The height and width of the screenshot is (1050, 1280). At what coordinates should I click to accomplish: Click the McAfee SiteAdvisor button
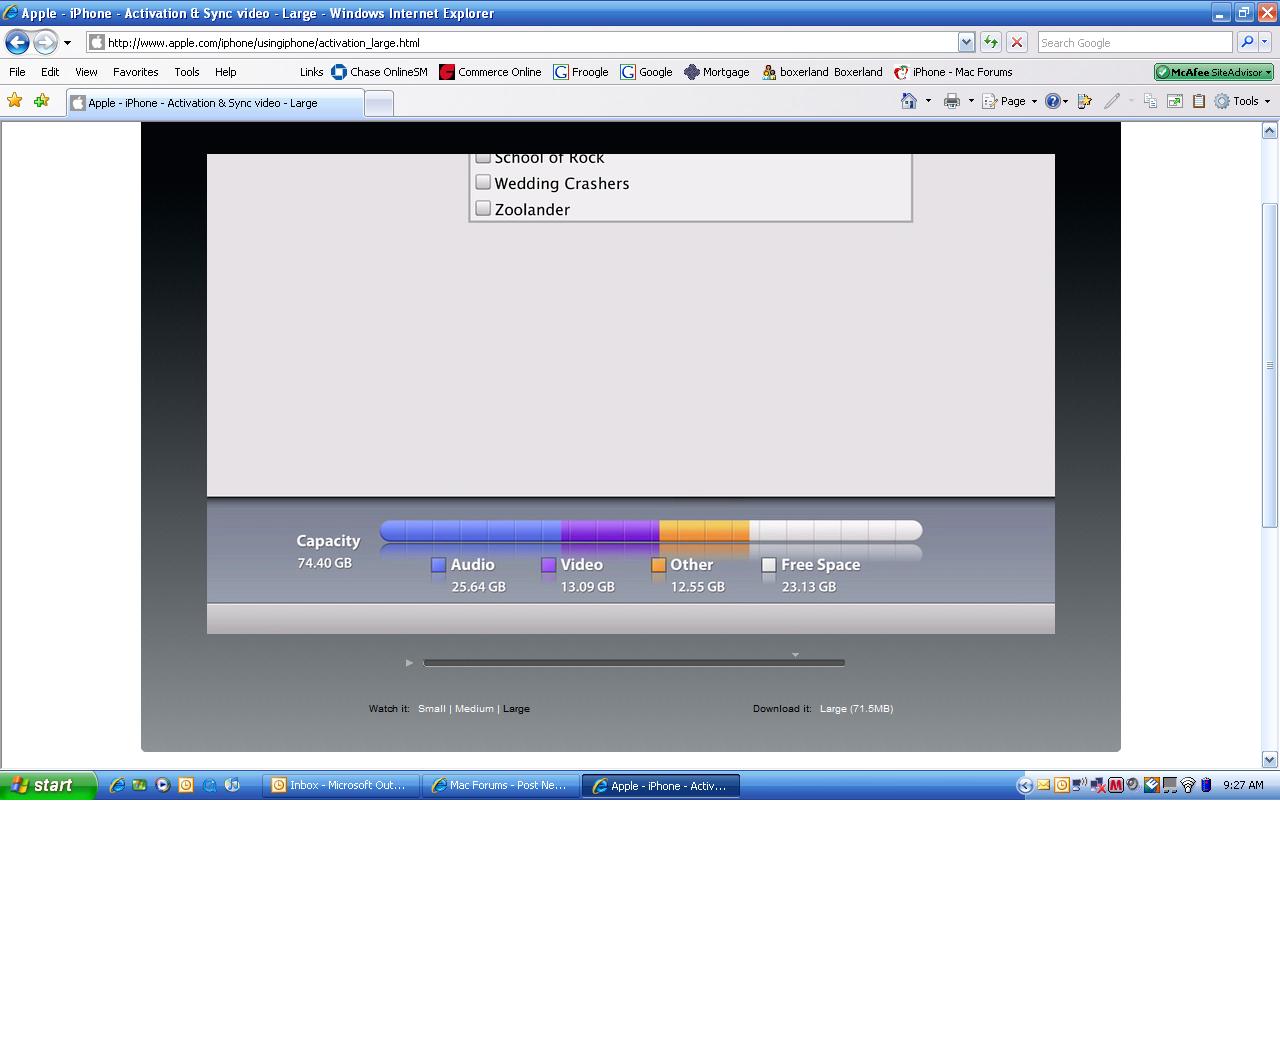tap(1214, 72)
